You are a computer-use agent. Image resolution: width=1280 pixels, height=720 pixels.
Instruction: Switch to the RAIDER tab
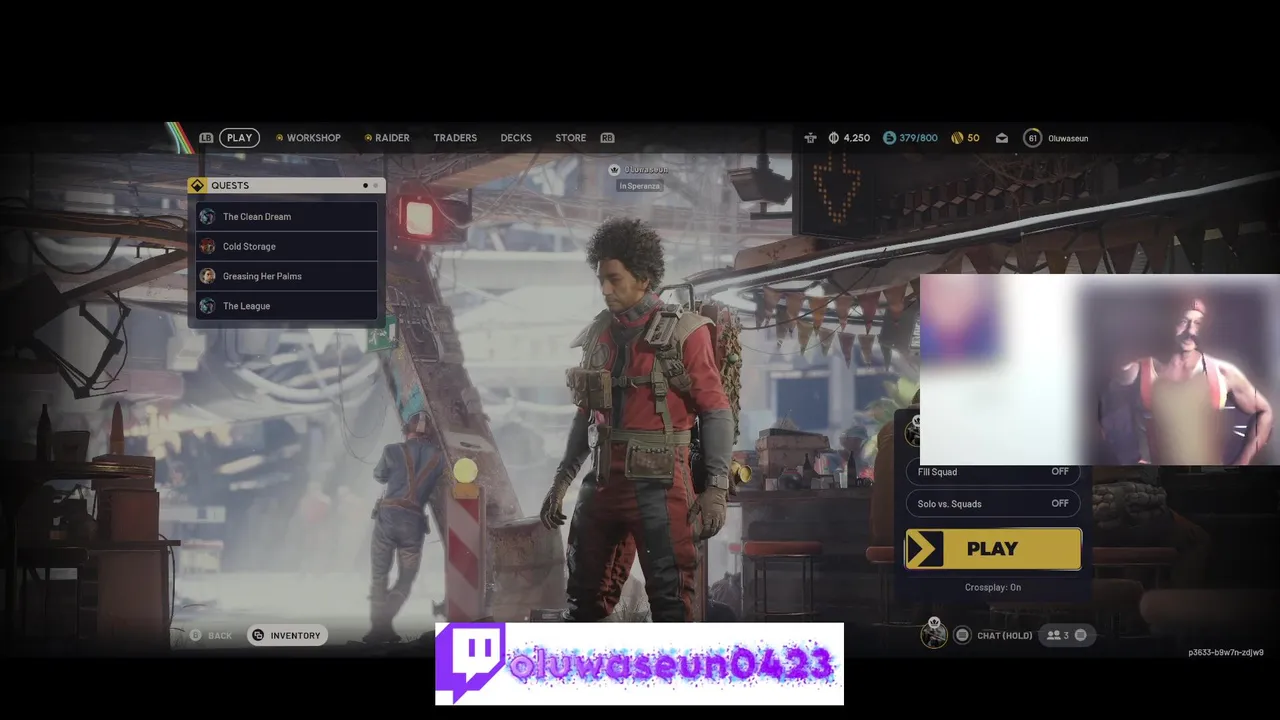pos(392,138)
